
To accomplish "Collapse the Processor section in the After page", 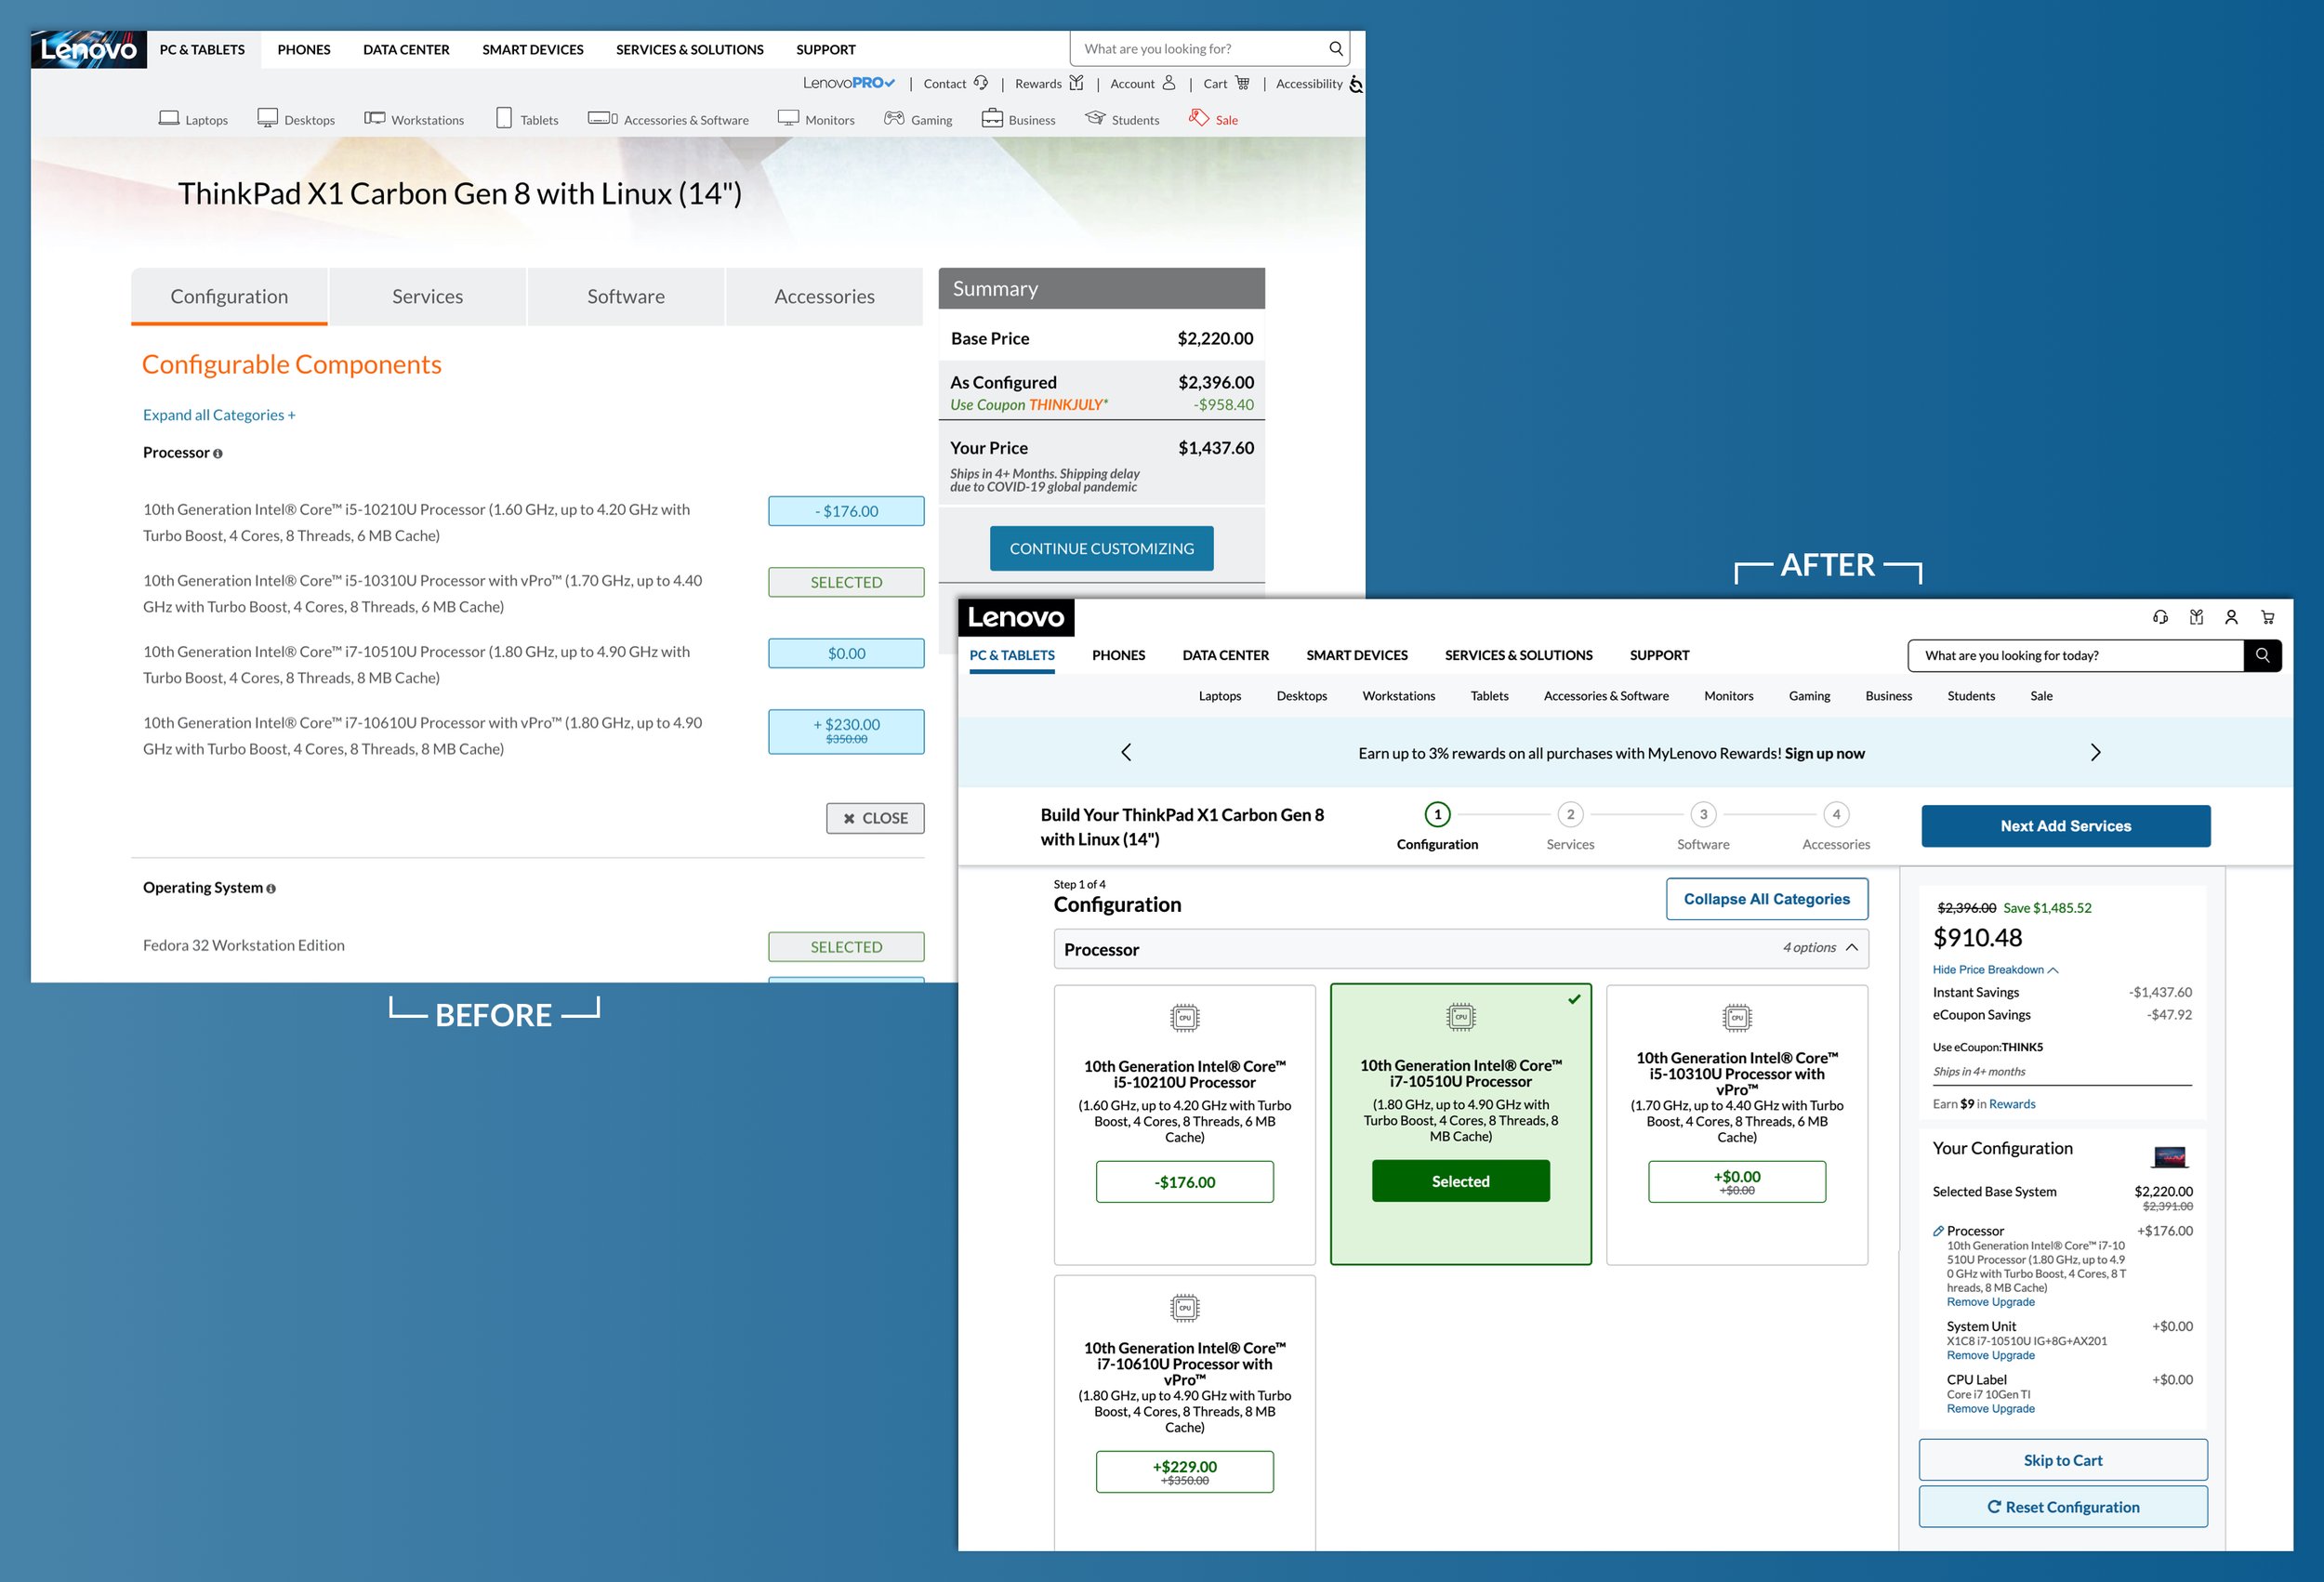I will pyautogui.click(x=1461, y=949).
